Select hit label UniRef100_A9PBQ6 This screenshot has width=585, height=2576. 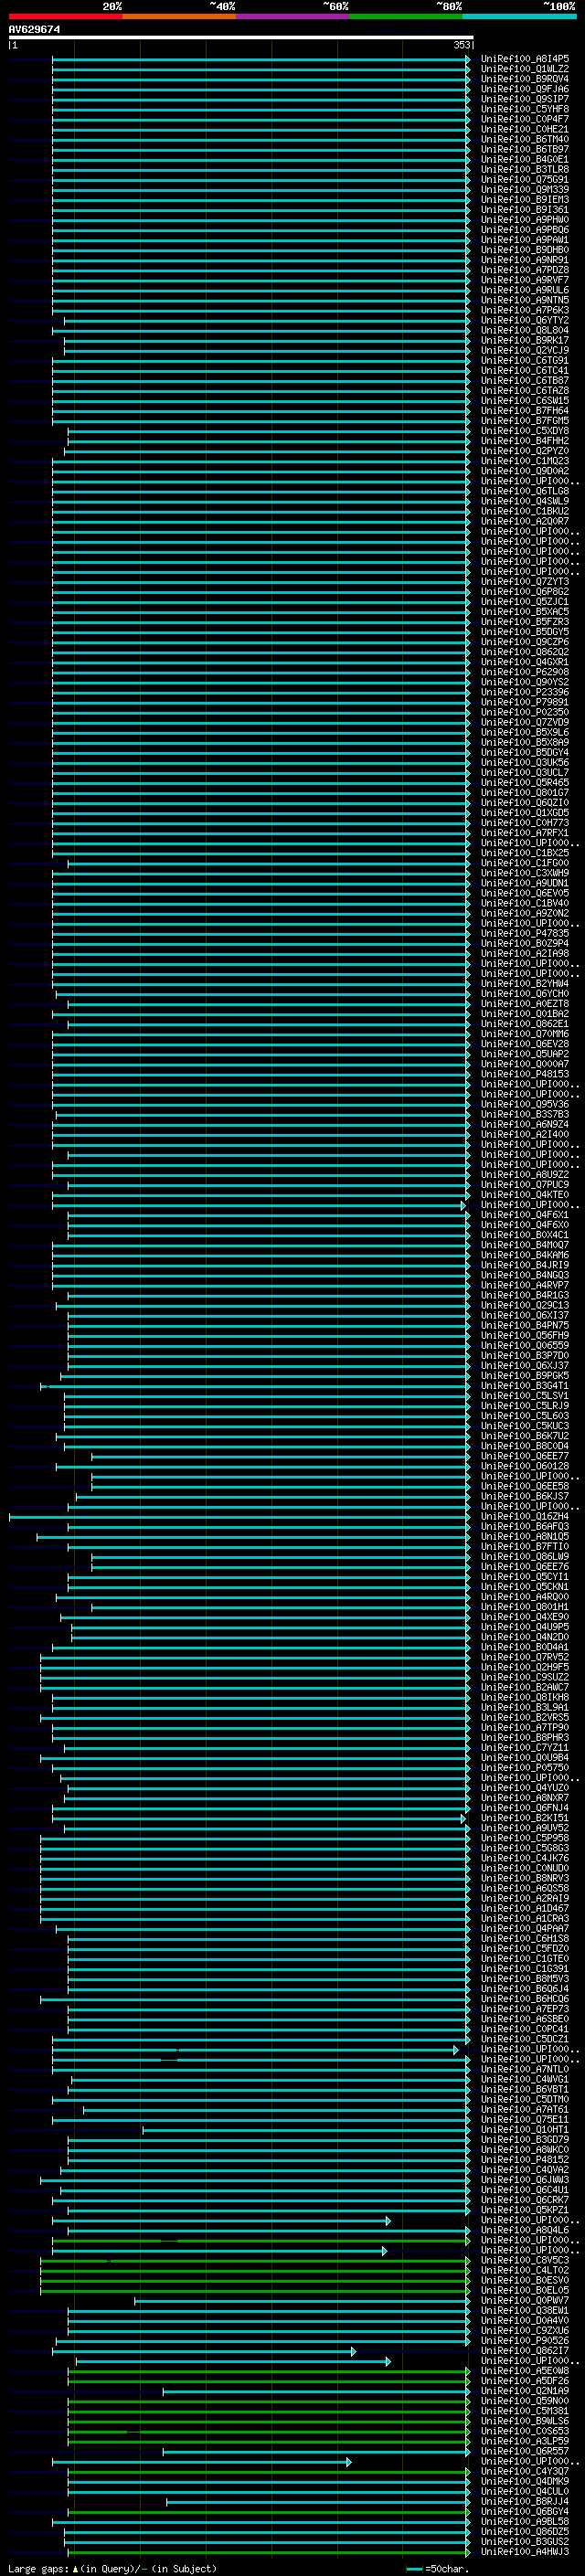point(525,230)
